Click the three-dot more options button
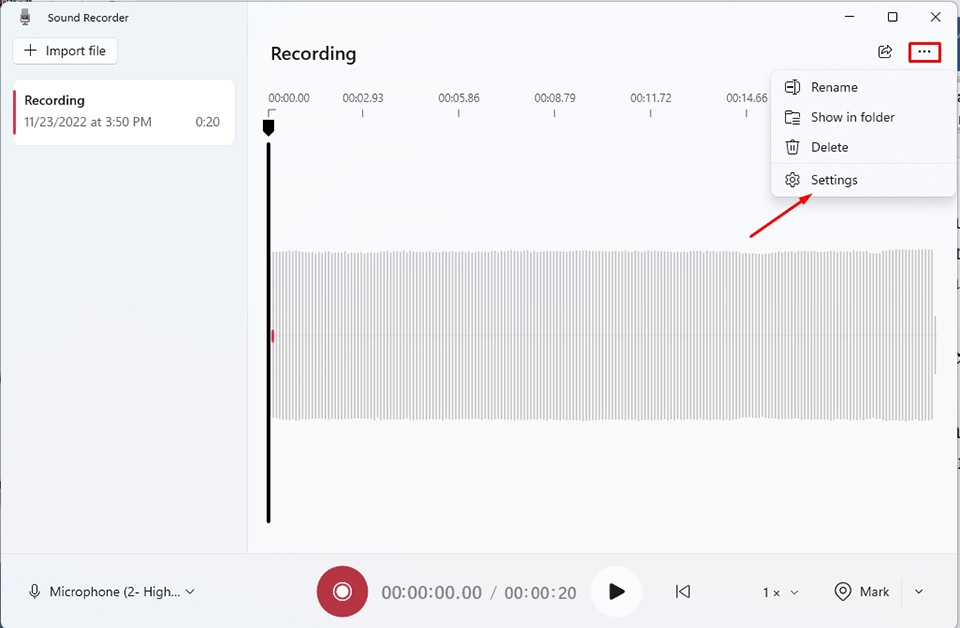This screenshot has width=960, height=628. pos(924,52)
